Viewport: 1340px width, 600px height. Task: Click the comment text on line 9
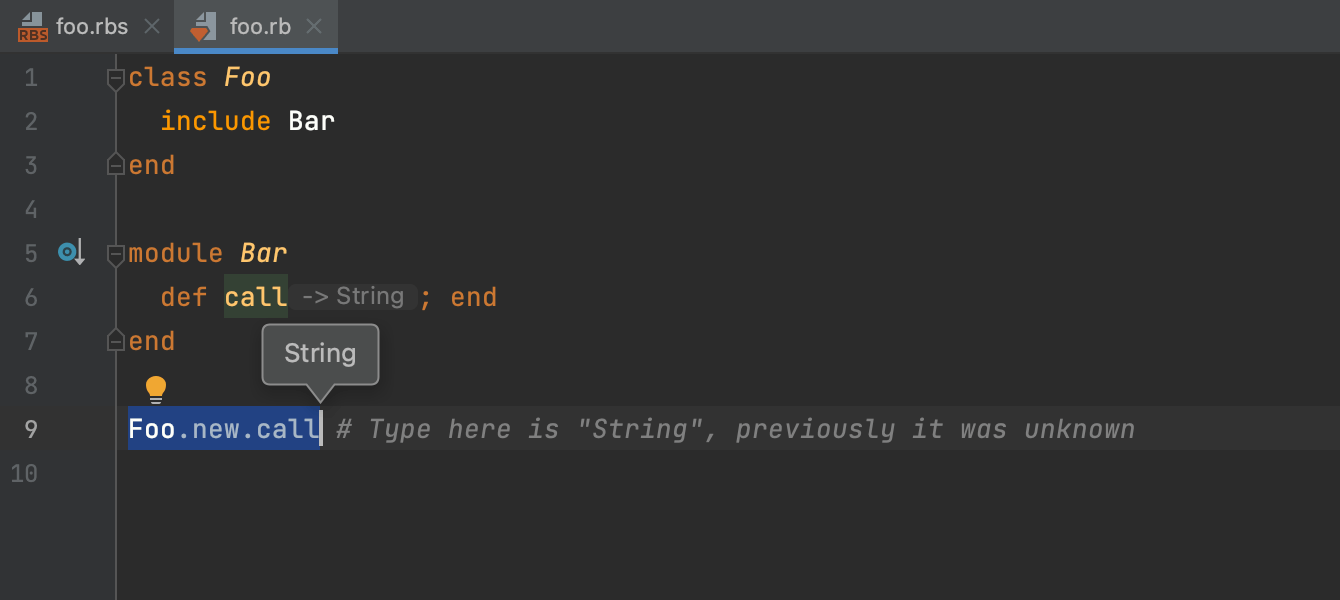735,429
